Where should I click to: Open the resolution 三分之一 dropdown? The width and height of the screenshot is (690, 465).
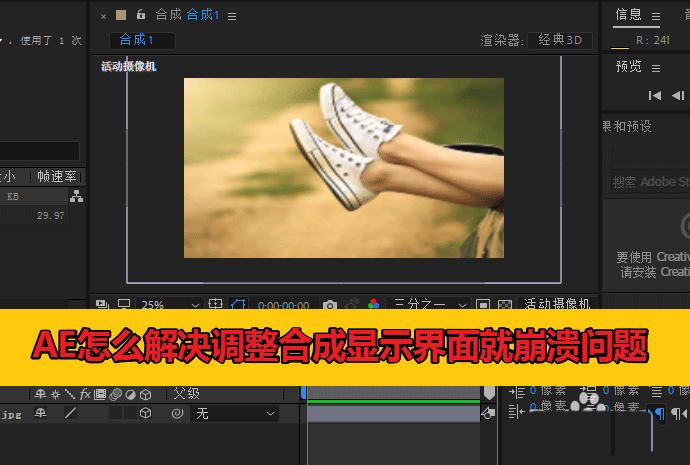coord(430,304)
